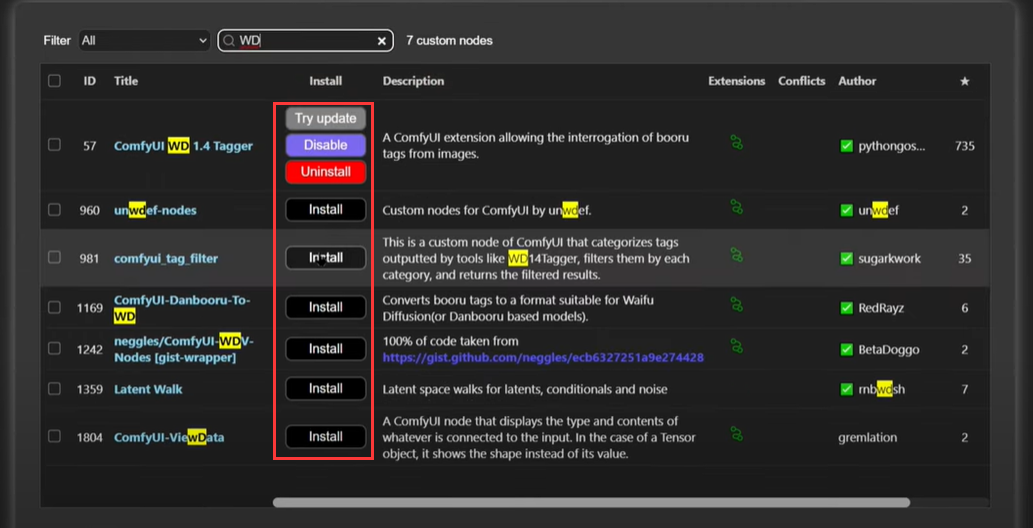Viewport: 1033px width, 528px height.
Task: Sort by the Install column header
Action: (325, 81)
